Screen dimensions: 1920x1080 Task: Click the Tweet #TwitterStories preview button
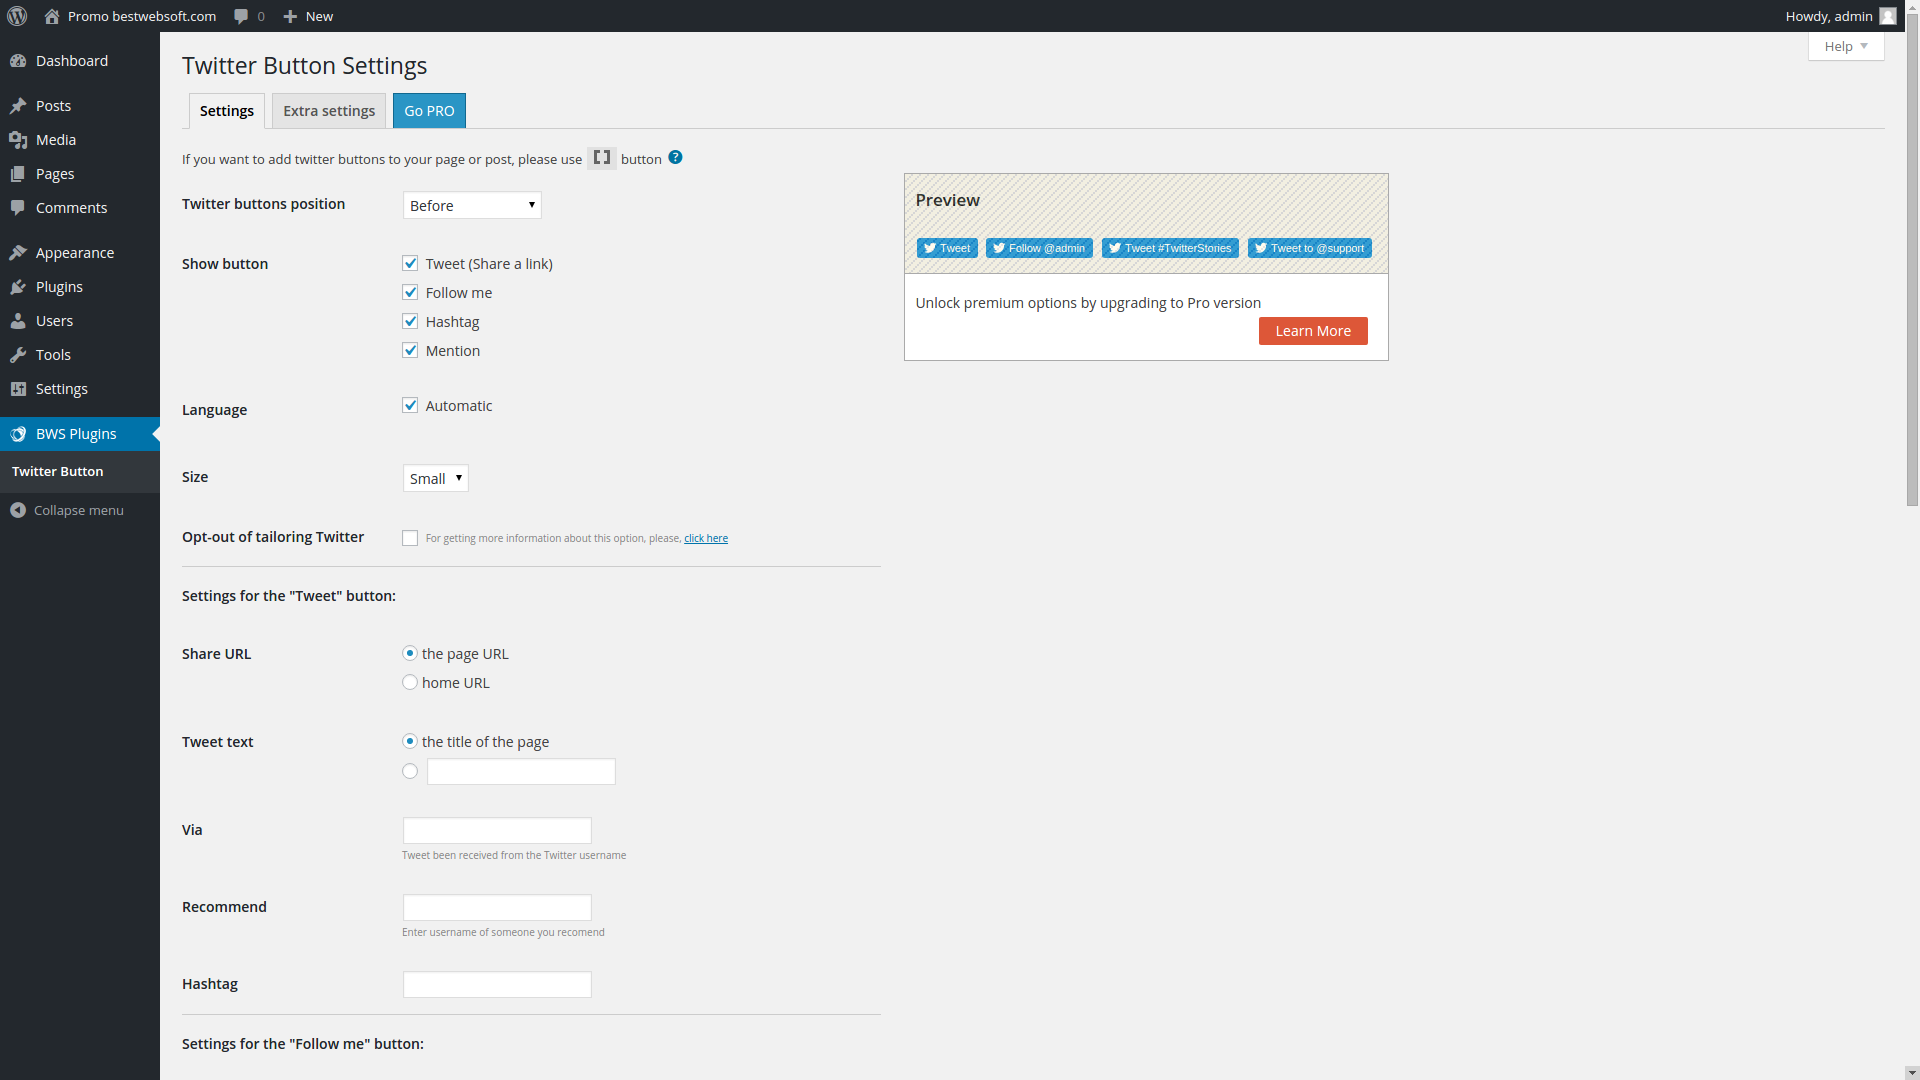1170,248
